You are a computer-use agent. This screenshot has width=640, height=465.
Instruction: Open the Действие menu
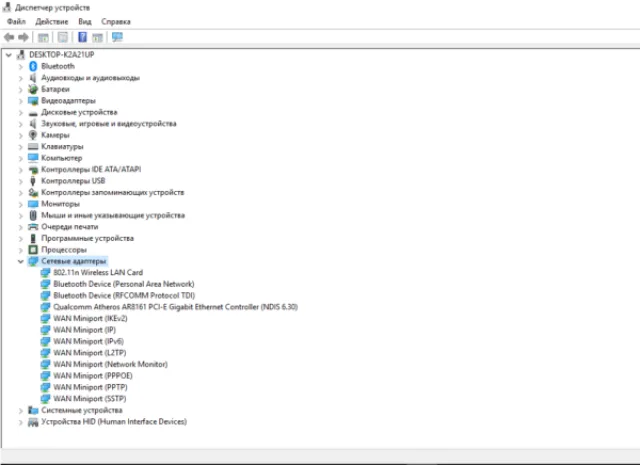52,22
